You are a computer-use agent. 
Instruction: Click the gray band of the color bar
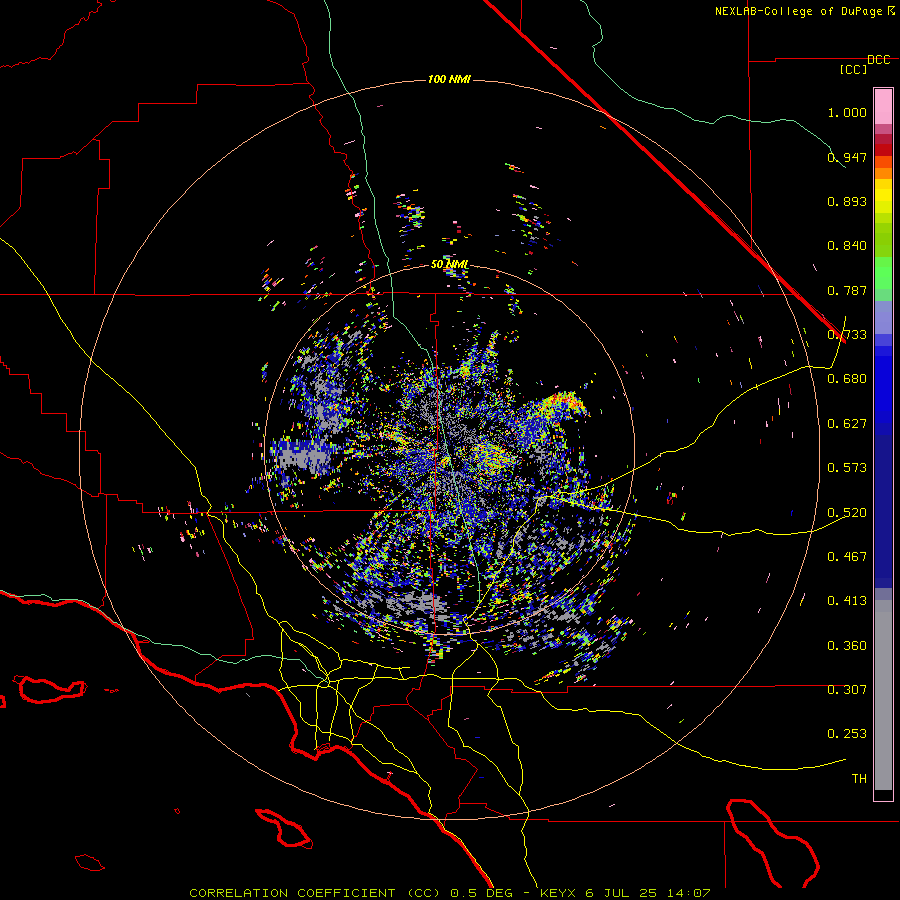pyautogui.click(x=883, y=695)
